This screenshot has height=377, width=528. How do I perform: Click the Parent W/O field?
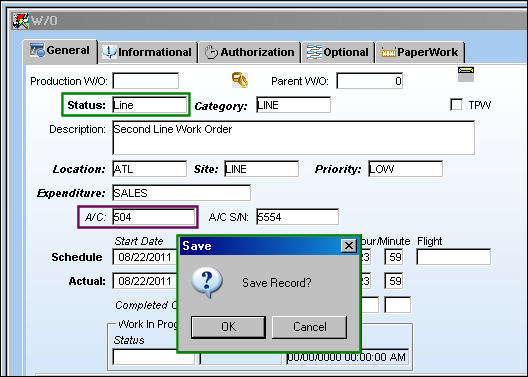click(369, 81)
